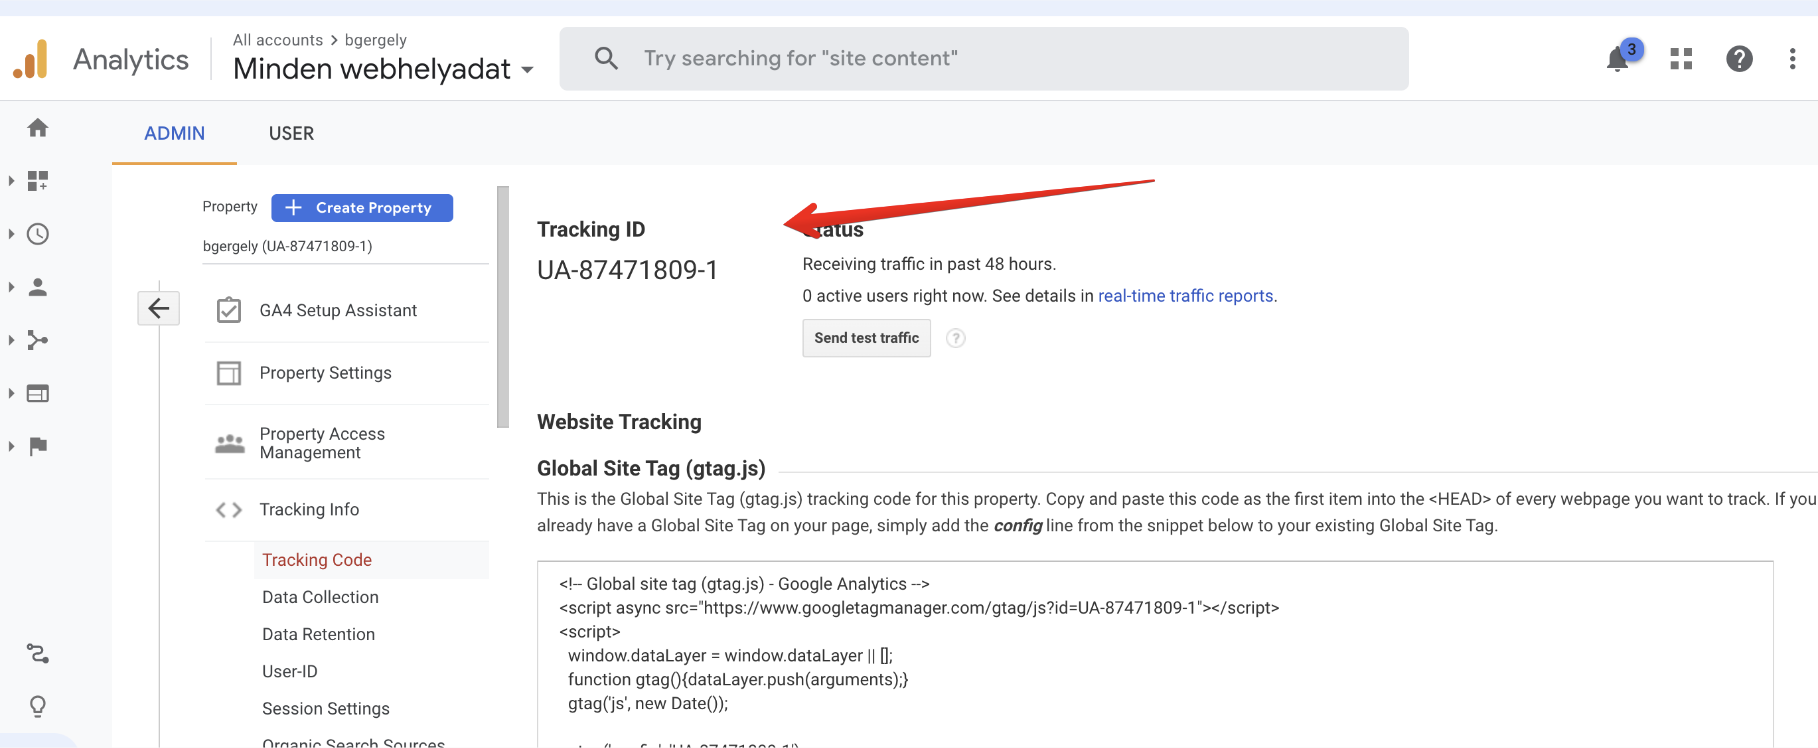
Task: Switch to the ADMIN tab
Action: (x=174, y=133)
